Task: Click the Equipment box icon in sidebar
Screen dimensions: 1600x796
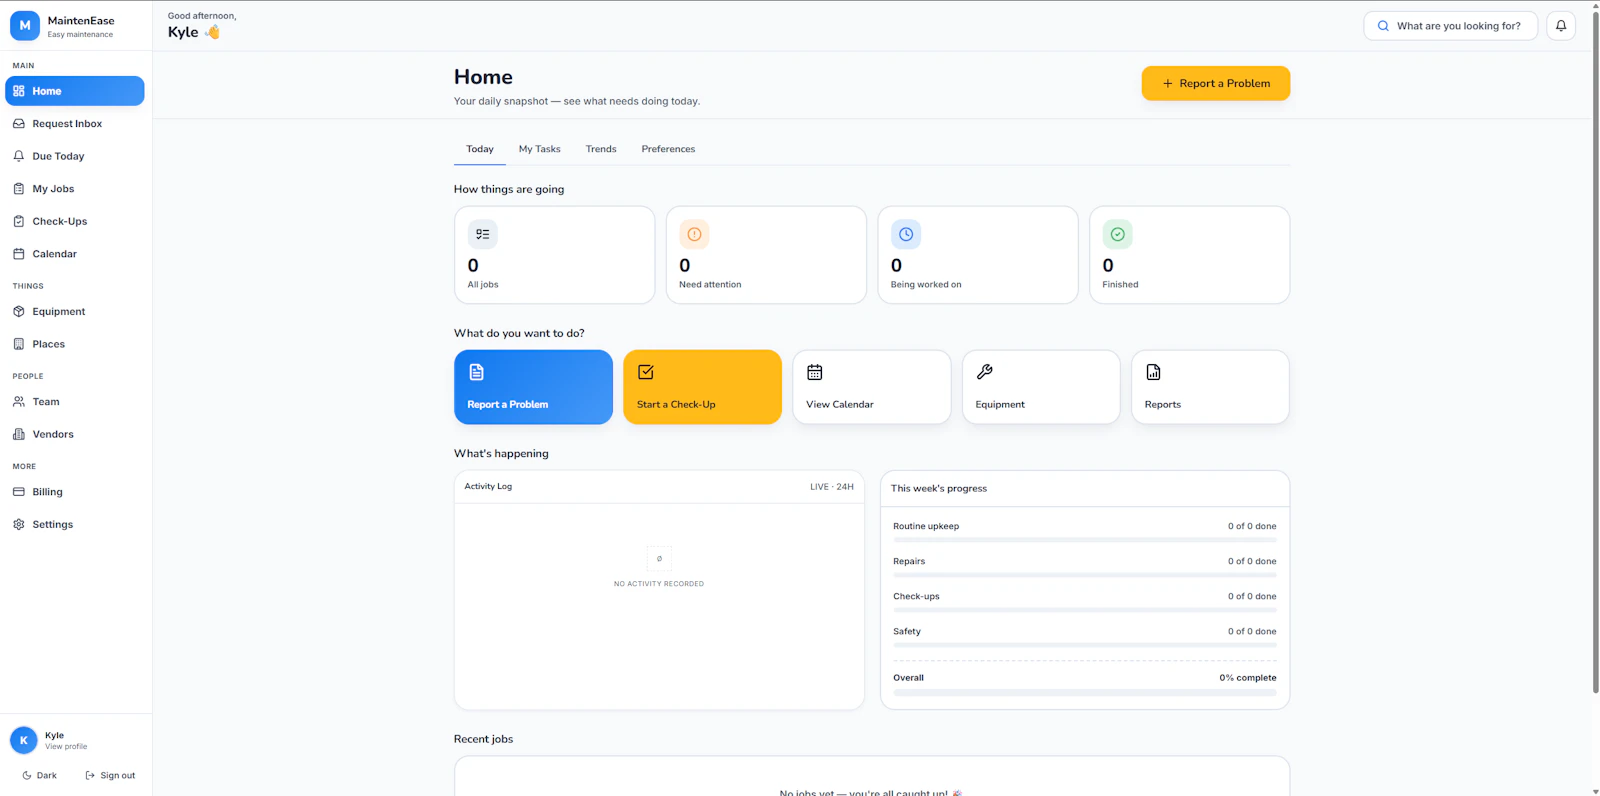Action: [x=19, y=312]
